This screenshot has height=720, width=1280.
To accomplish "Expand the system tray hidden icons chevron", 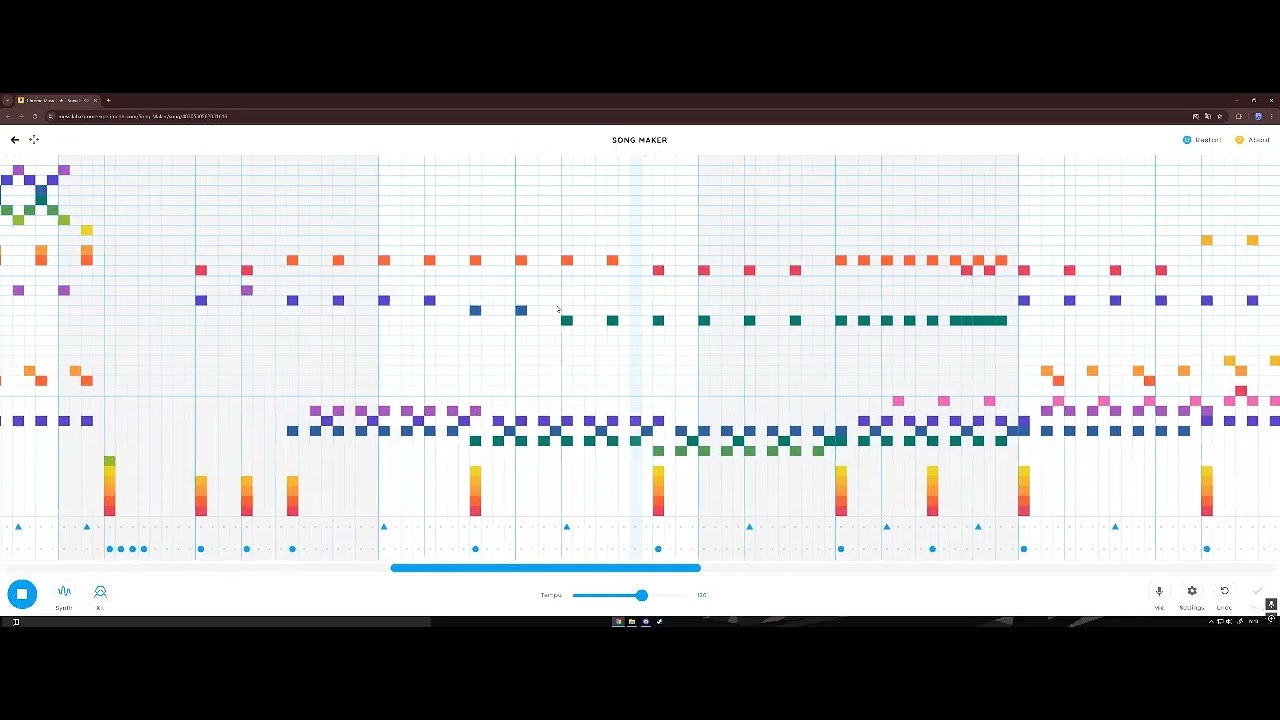I will pyautogui.click(x=1212, y=622).
